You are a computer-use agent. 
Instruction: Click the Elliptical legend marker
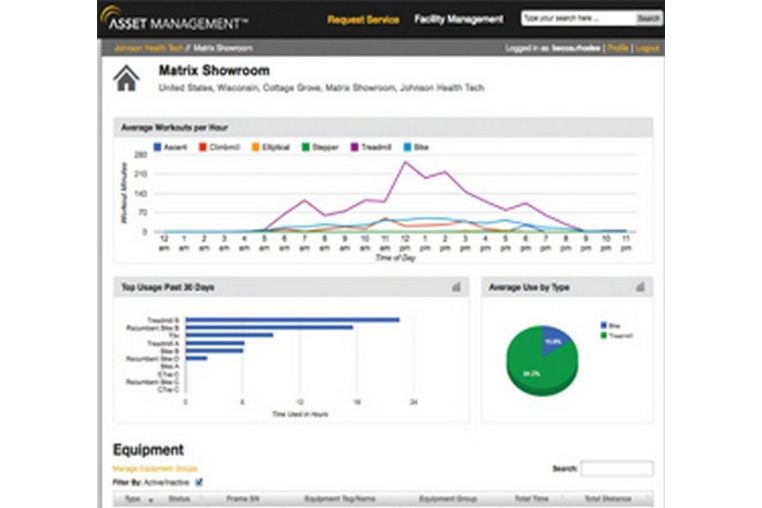tap(256, 147)
